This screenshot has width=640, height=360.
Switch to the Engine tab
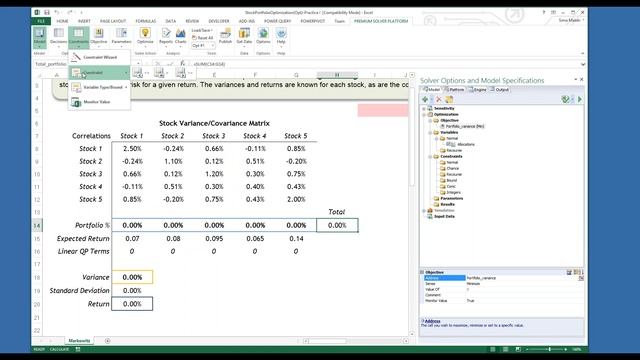click(x=477, y=89)
